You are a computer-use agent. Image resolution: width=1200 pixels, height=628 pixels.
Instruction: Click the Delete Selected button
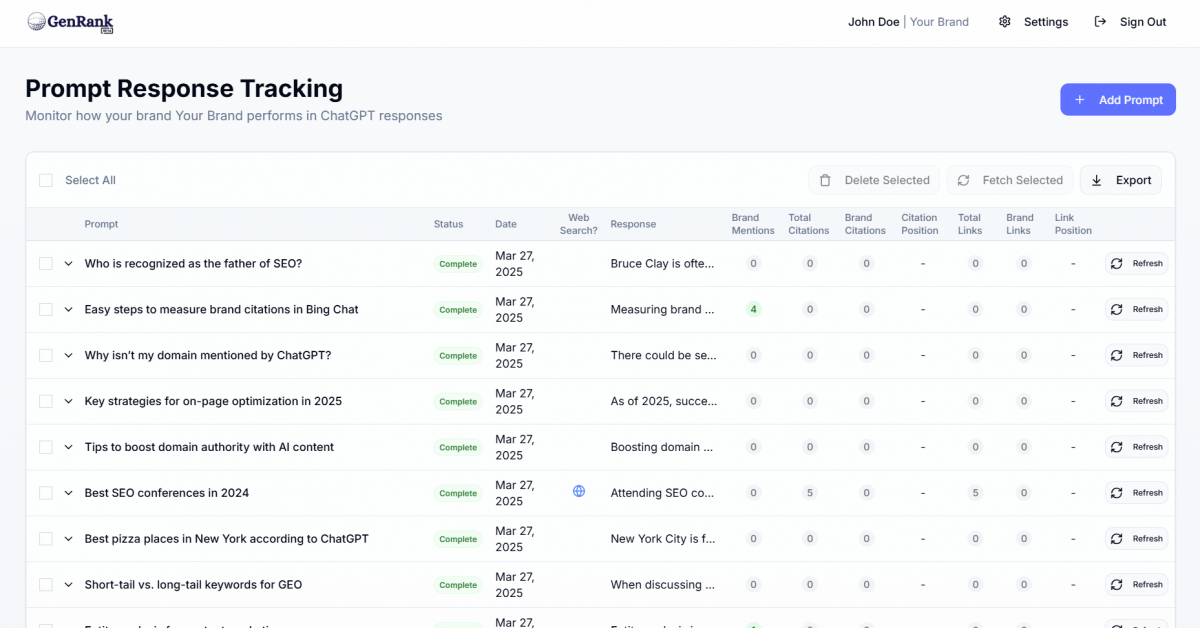874,180
